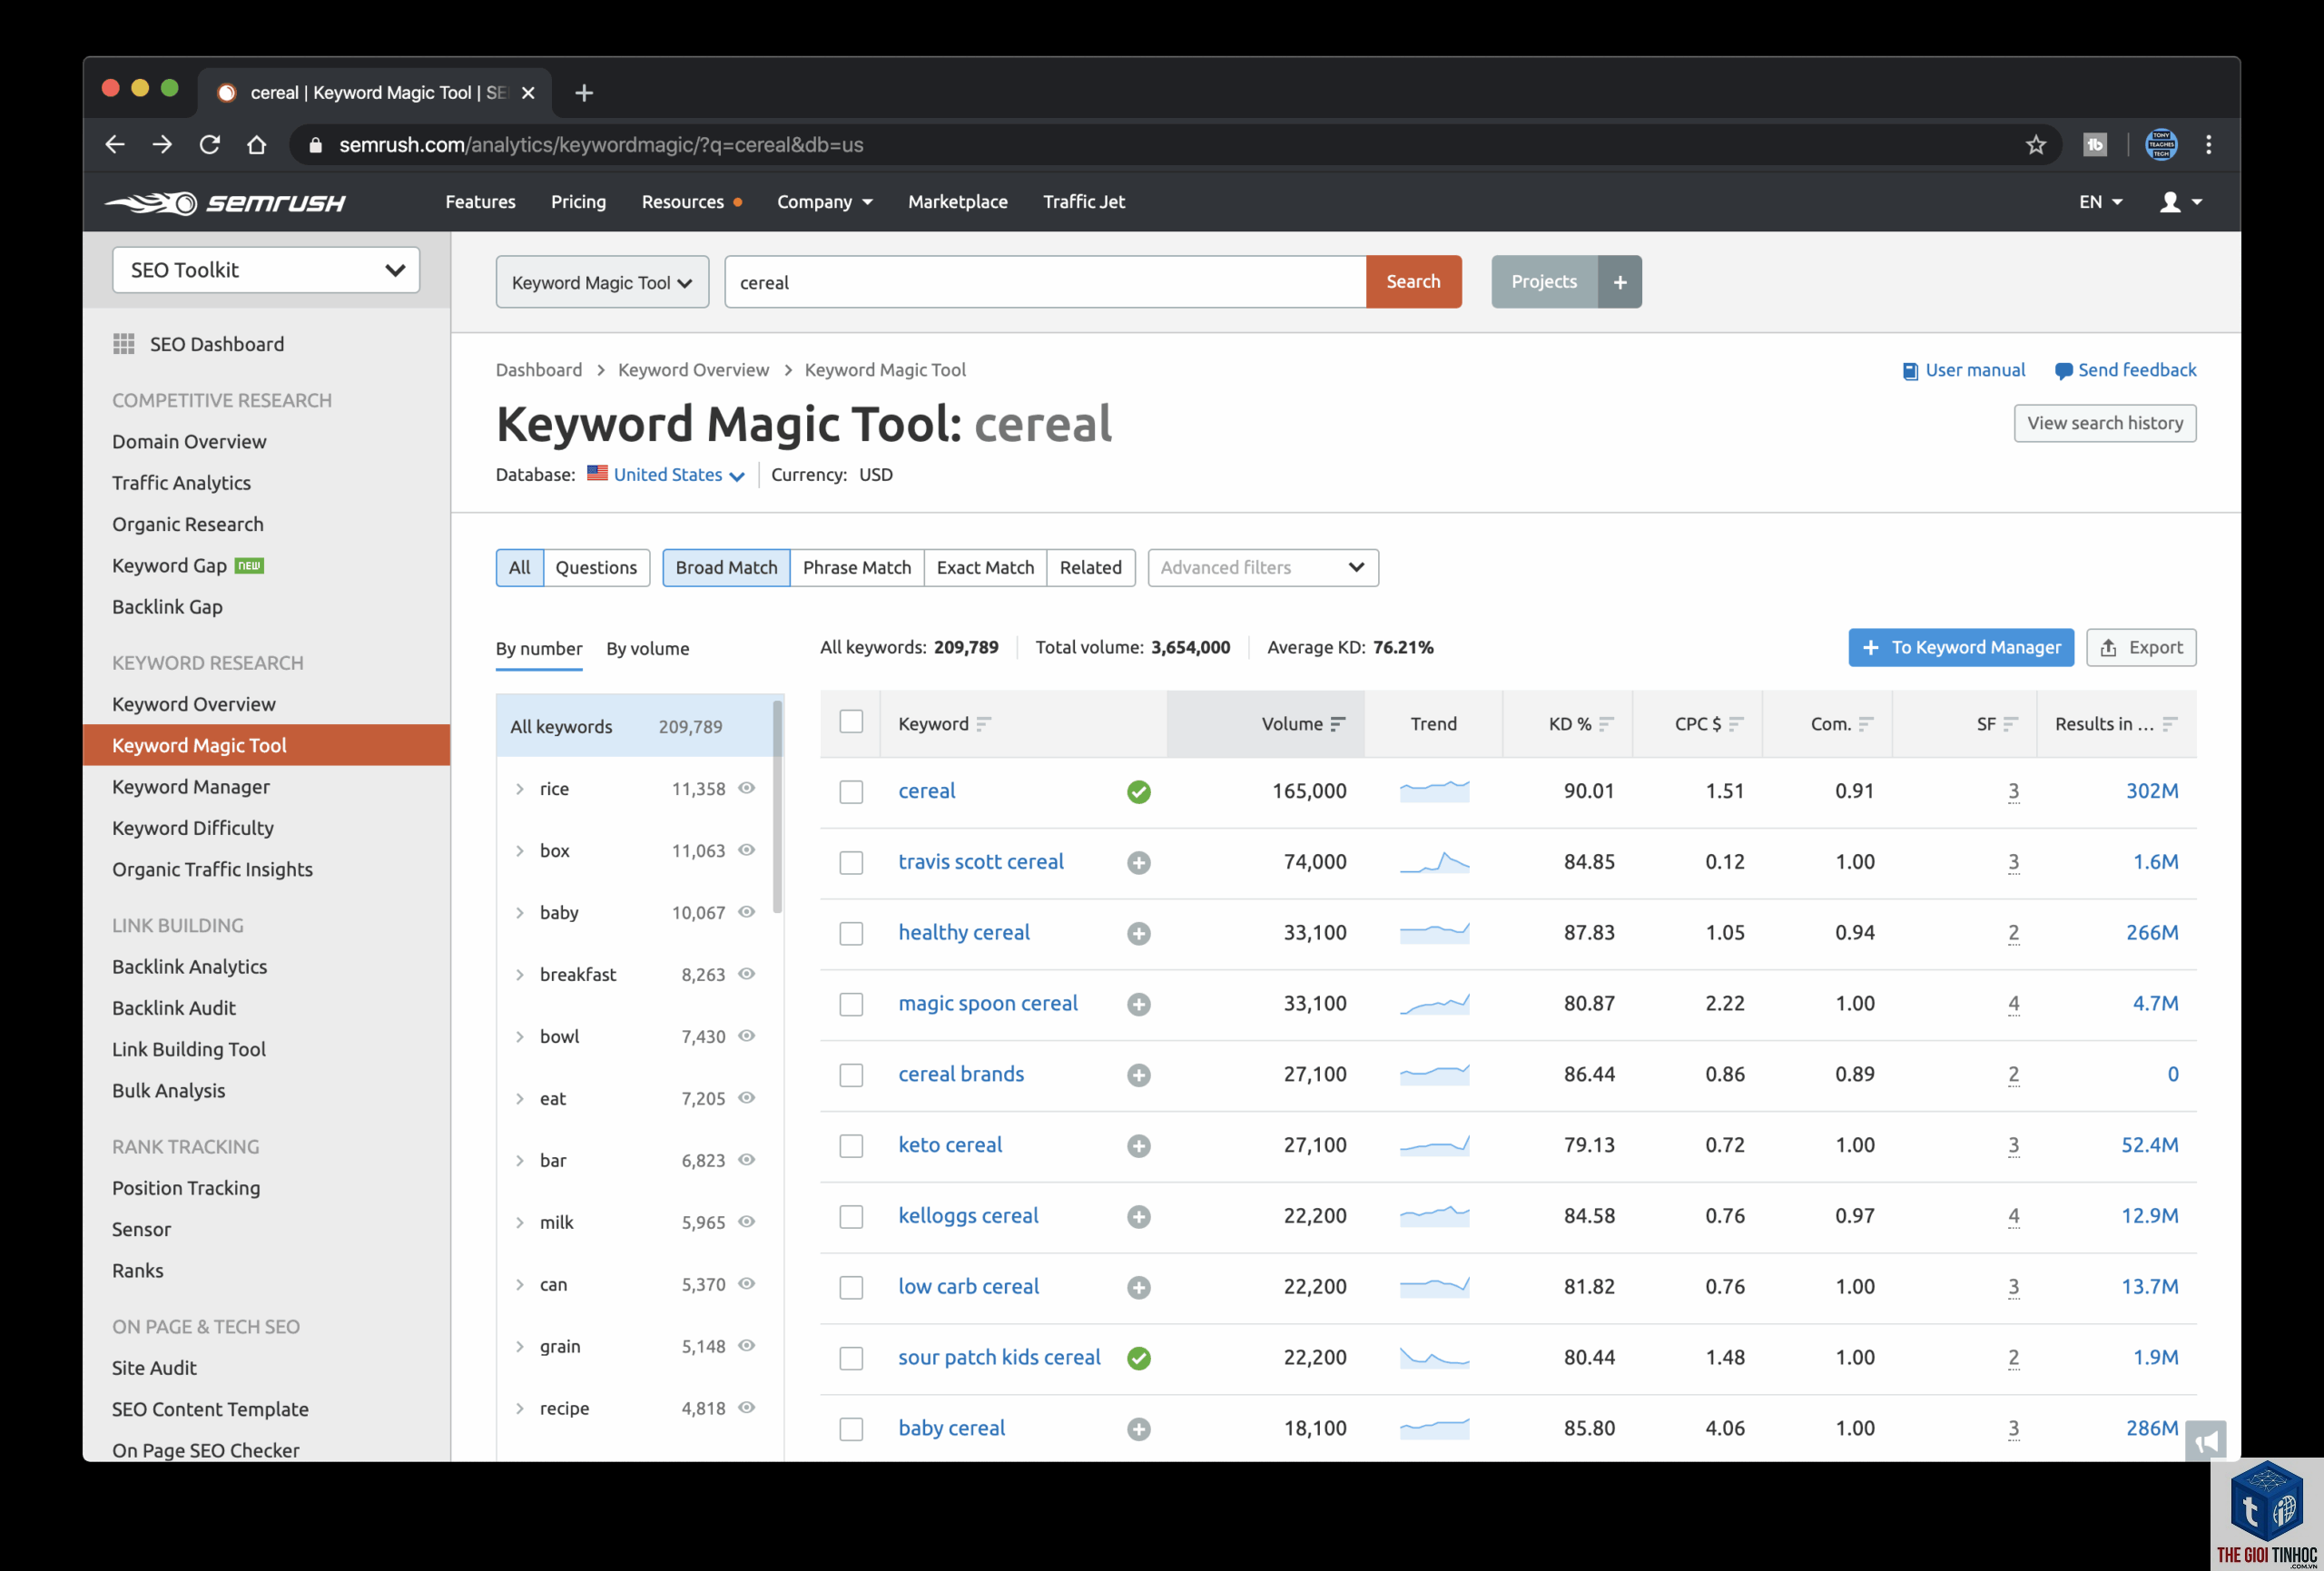Click the browser address bar URL

tap(601, 145)
